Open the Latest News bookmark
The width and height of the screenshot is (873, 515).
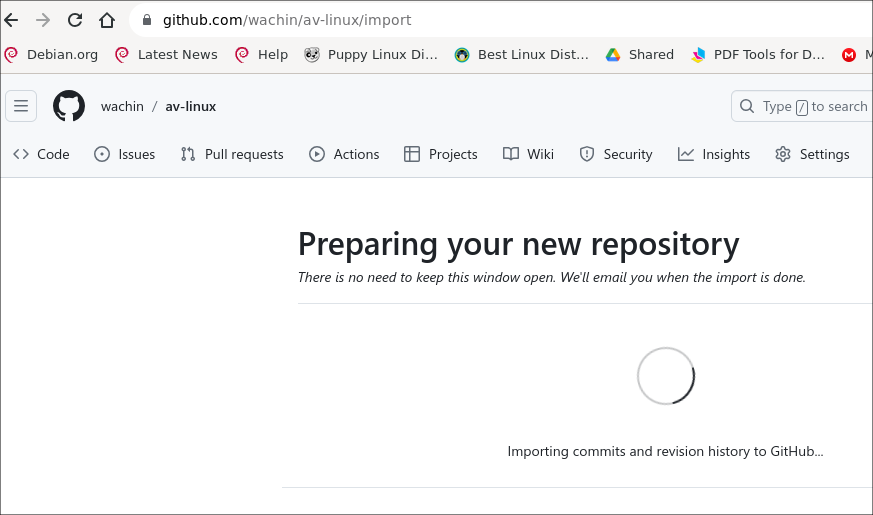coord(166,55)
